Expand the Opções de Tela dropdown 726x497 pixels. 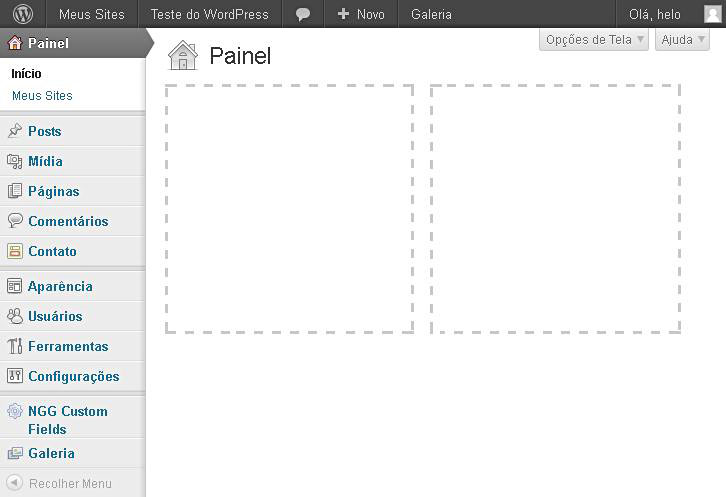pos(594,40)
